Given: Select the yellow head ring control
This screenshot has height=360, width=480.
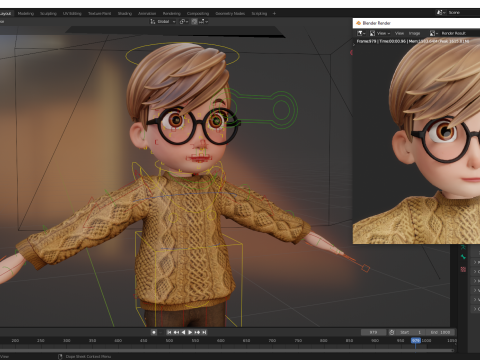Looking at the screenshot, I should click(x=182, y=55).
